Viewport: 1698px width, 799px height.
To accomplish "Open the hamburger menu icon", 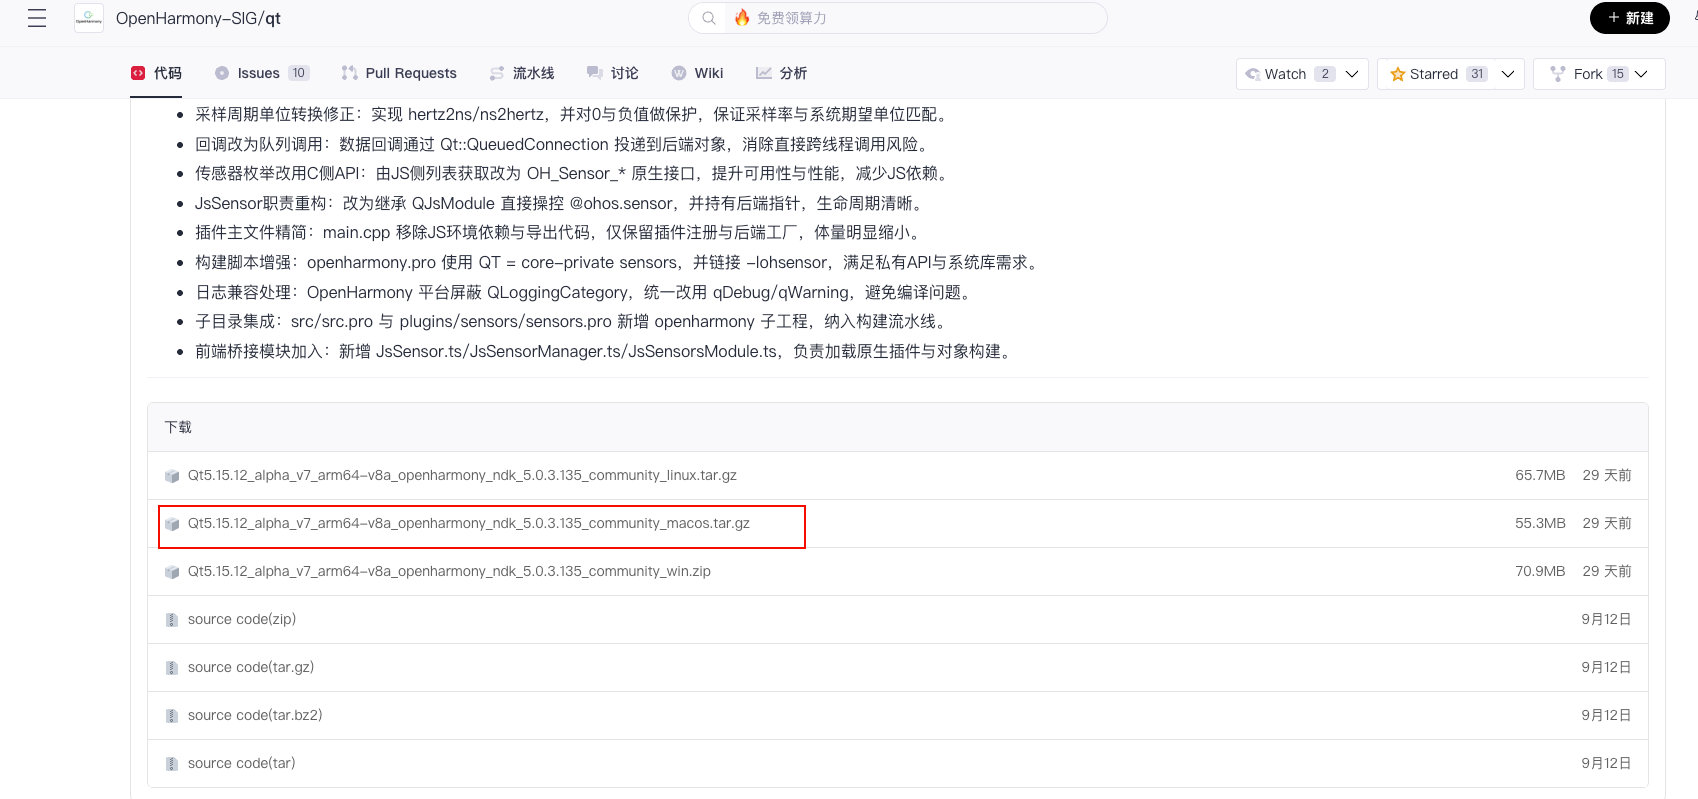I will (37, 18).
